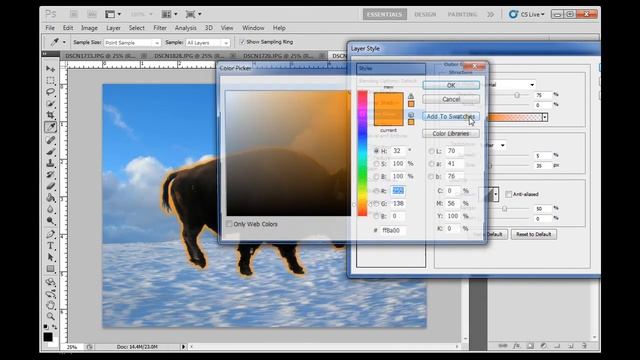
Task: Click Add To Swatches button
Action: (451, 116)
